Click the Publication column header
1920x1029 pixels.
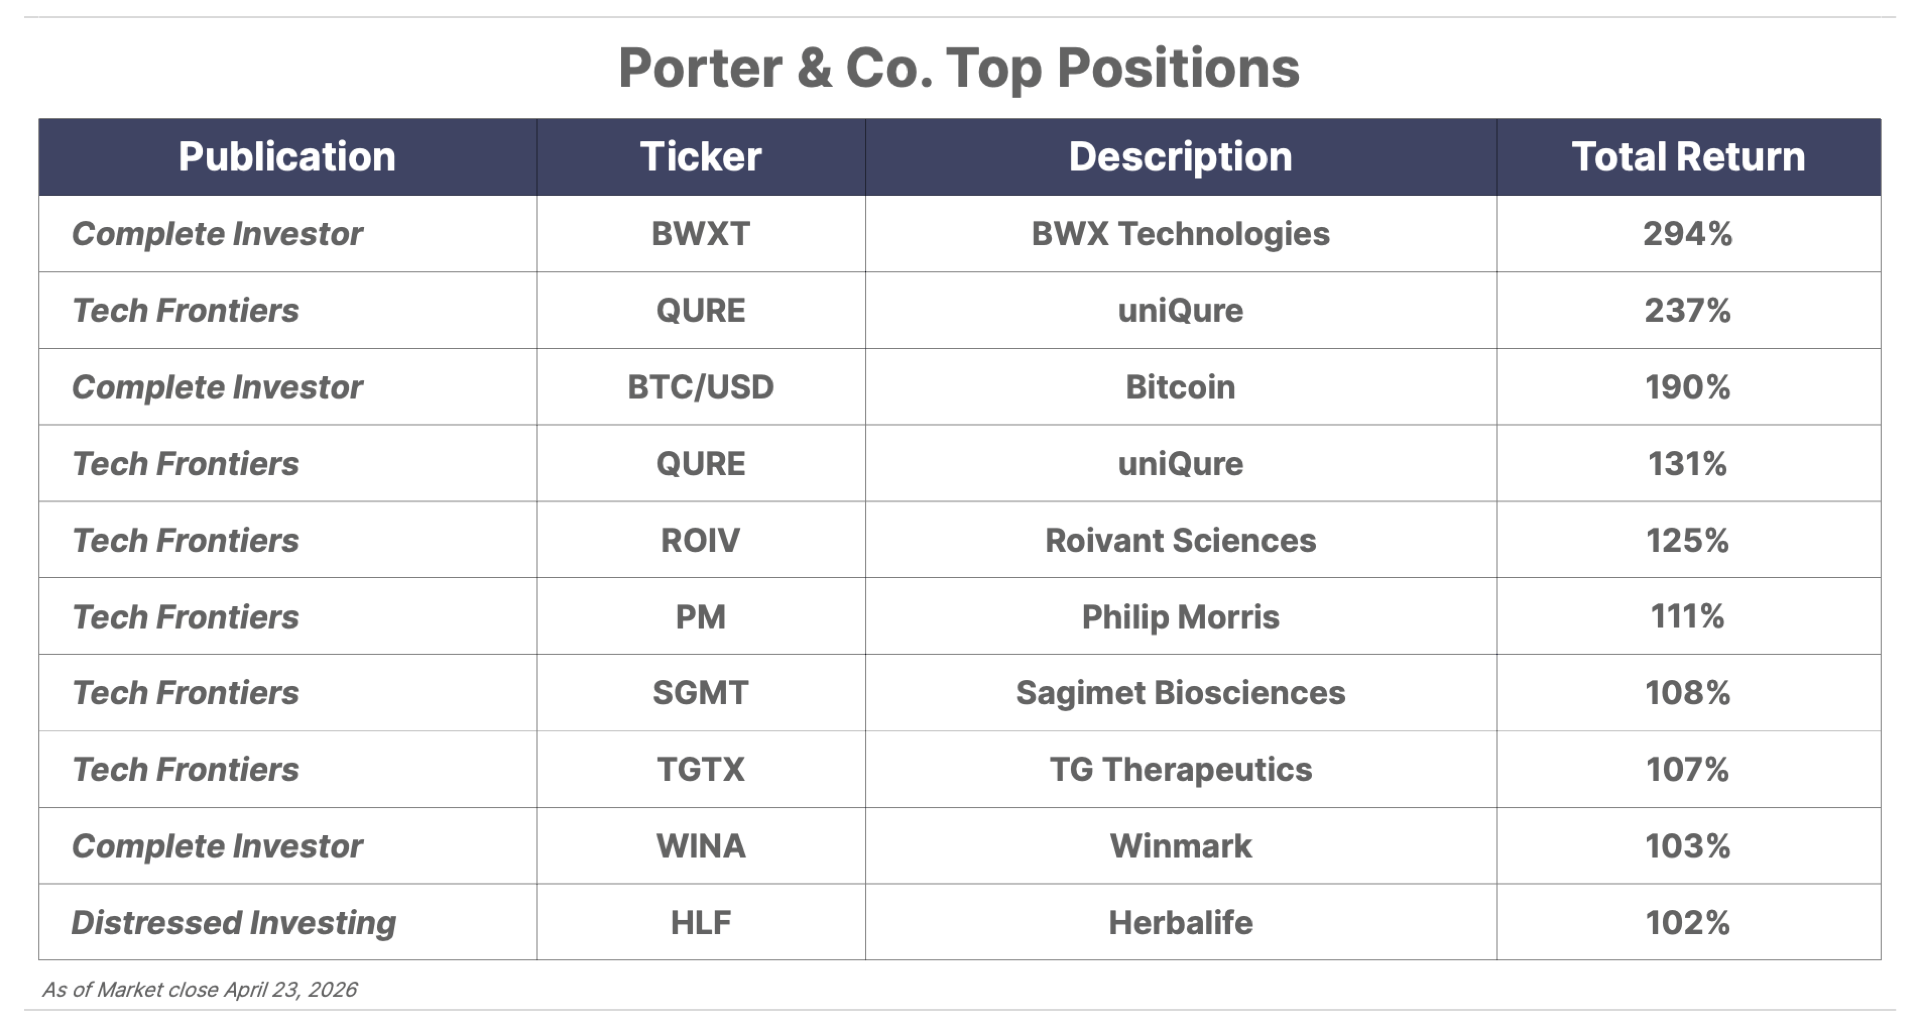coord(287,157)
